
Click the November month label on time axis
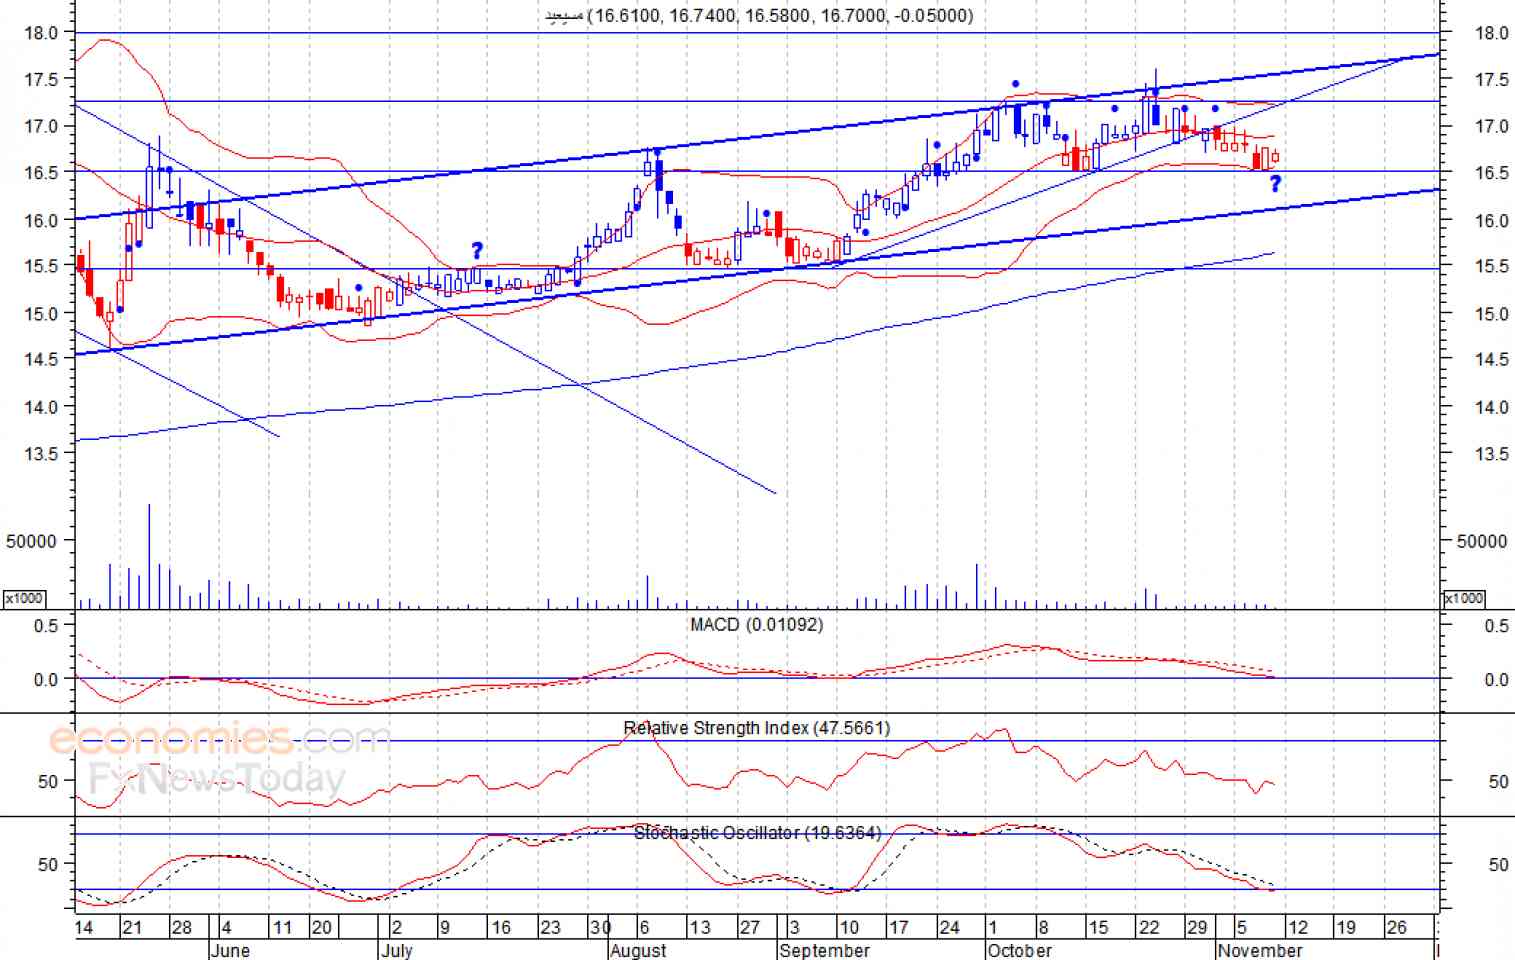point(1260,950)
